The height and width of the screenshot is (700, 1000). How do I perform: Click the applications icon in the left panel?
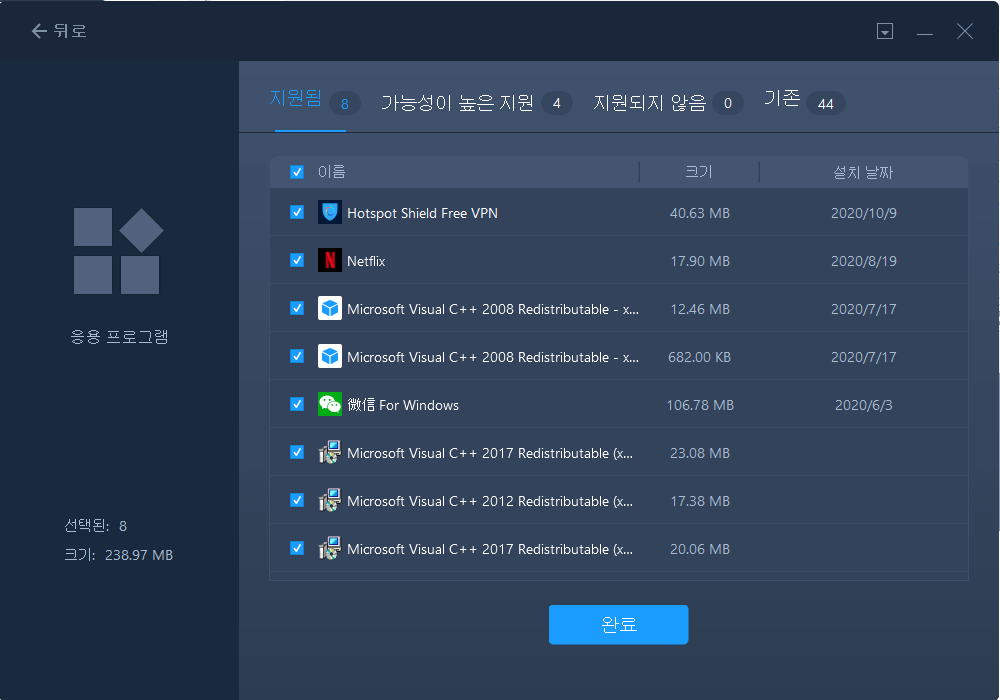pos(117,251)
